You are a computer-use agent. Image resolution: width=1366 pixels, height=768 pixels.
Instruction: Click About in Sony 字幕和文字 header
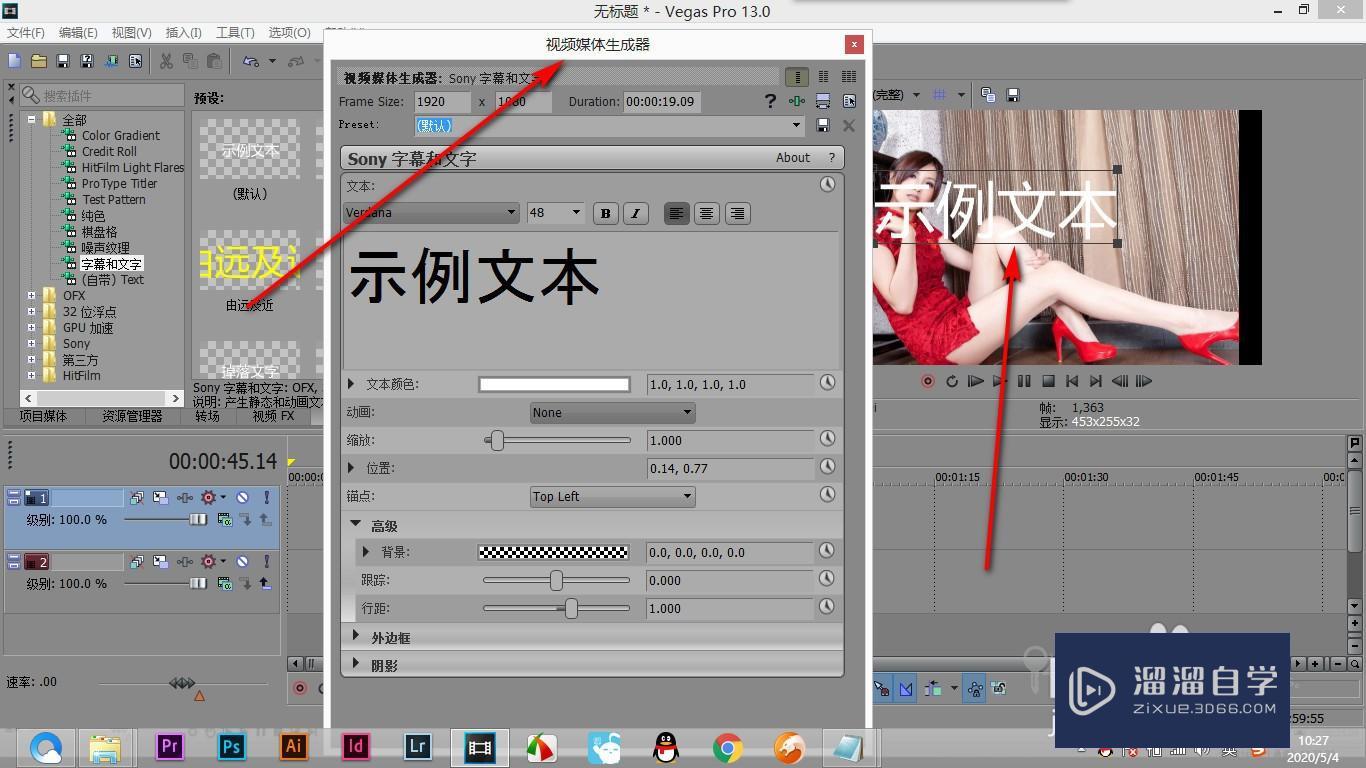pos(793,158)
